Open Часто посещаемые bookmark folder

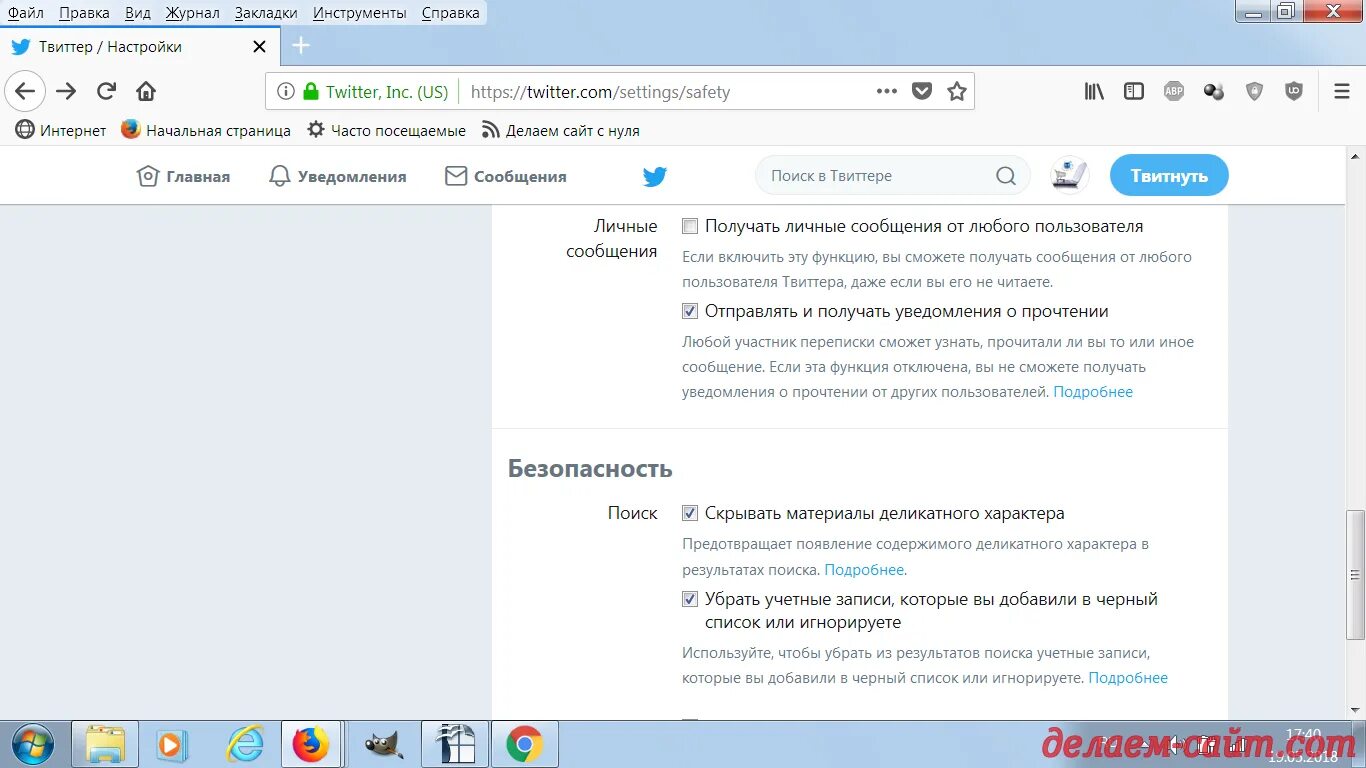click(386, 130)
